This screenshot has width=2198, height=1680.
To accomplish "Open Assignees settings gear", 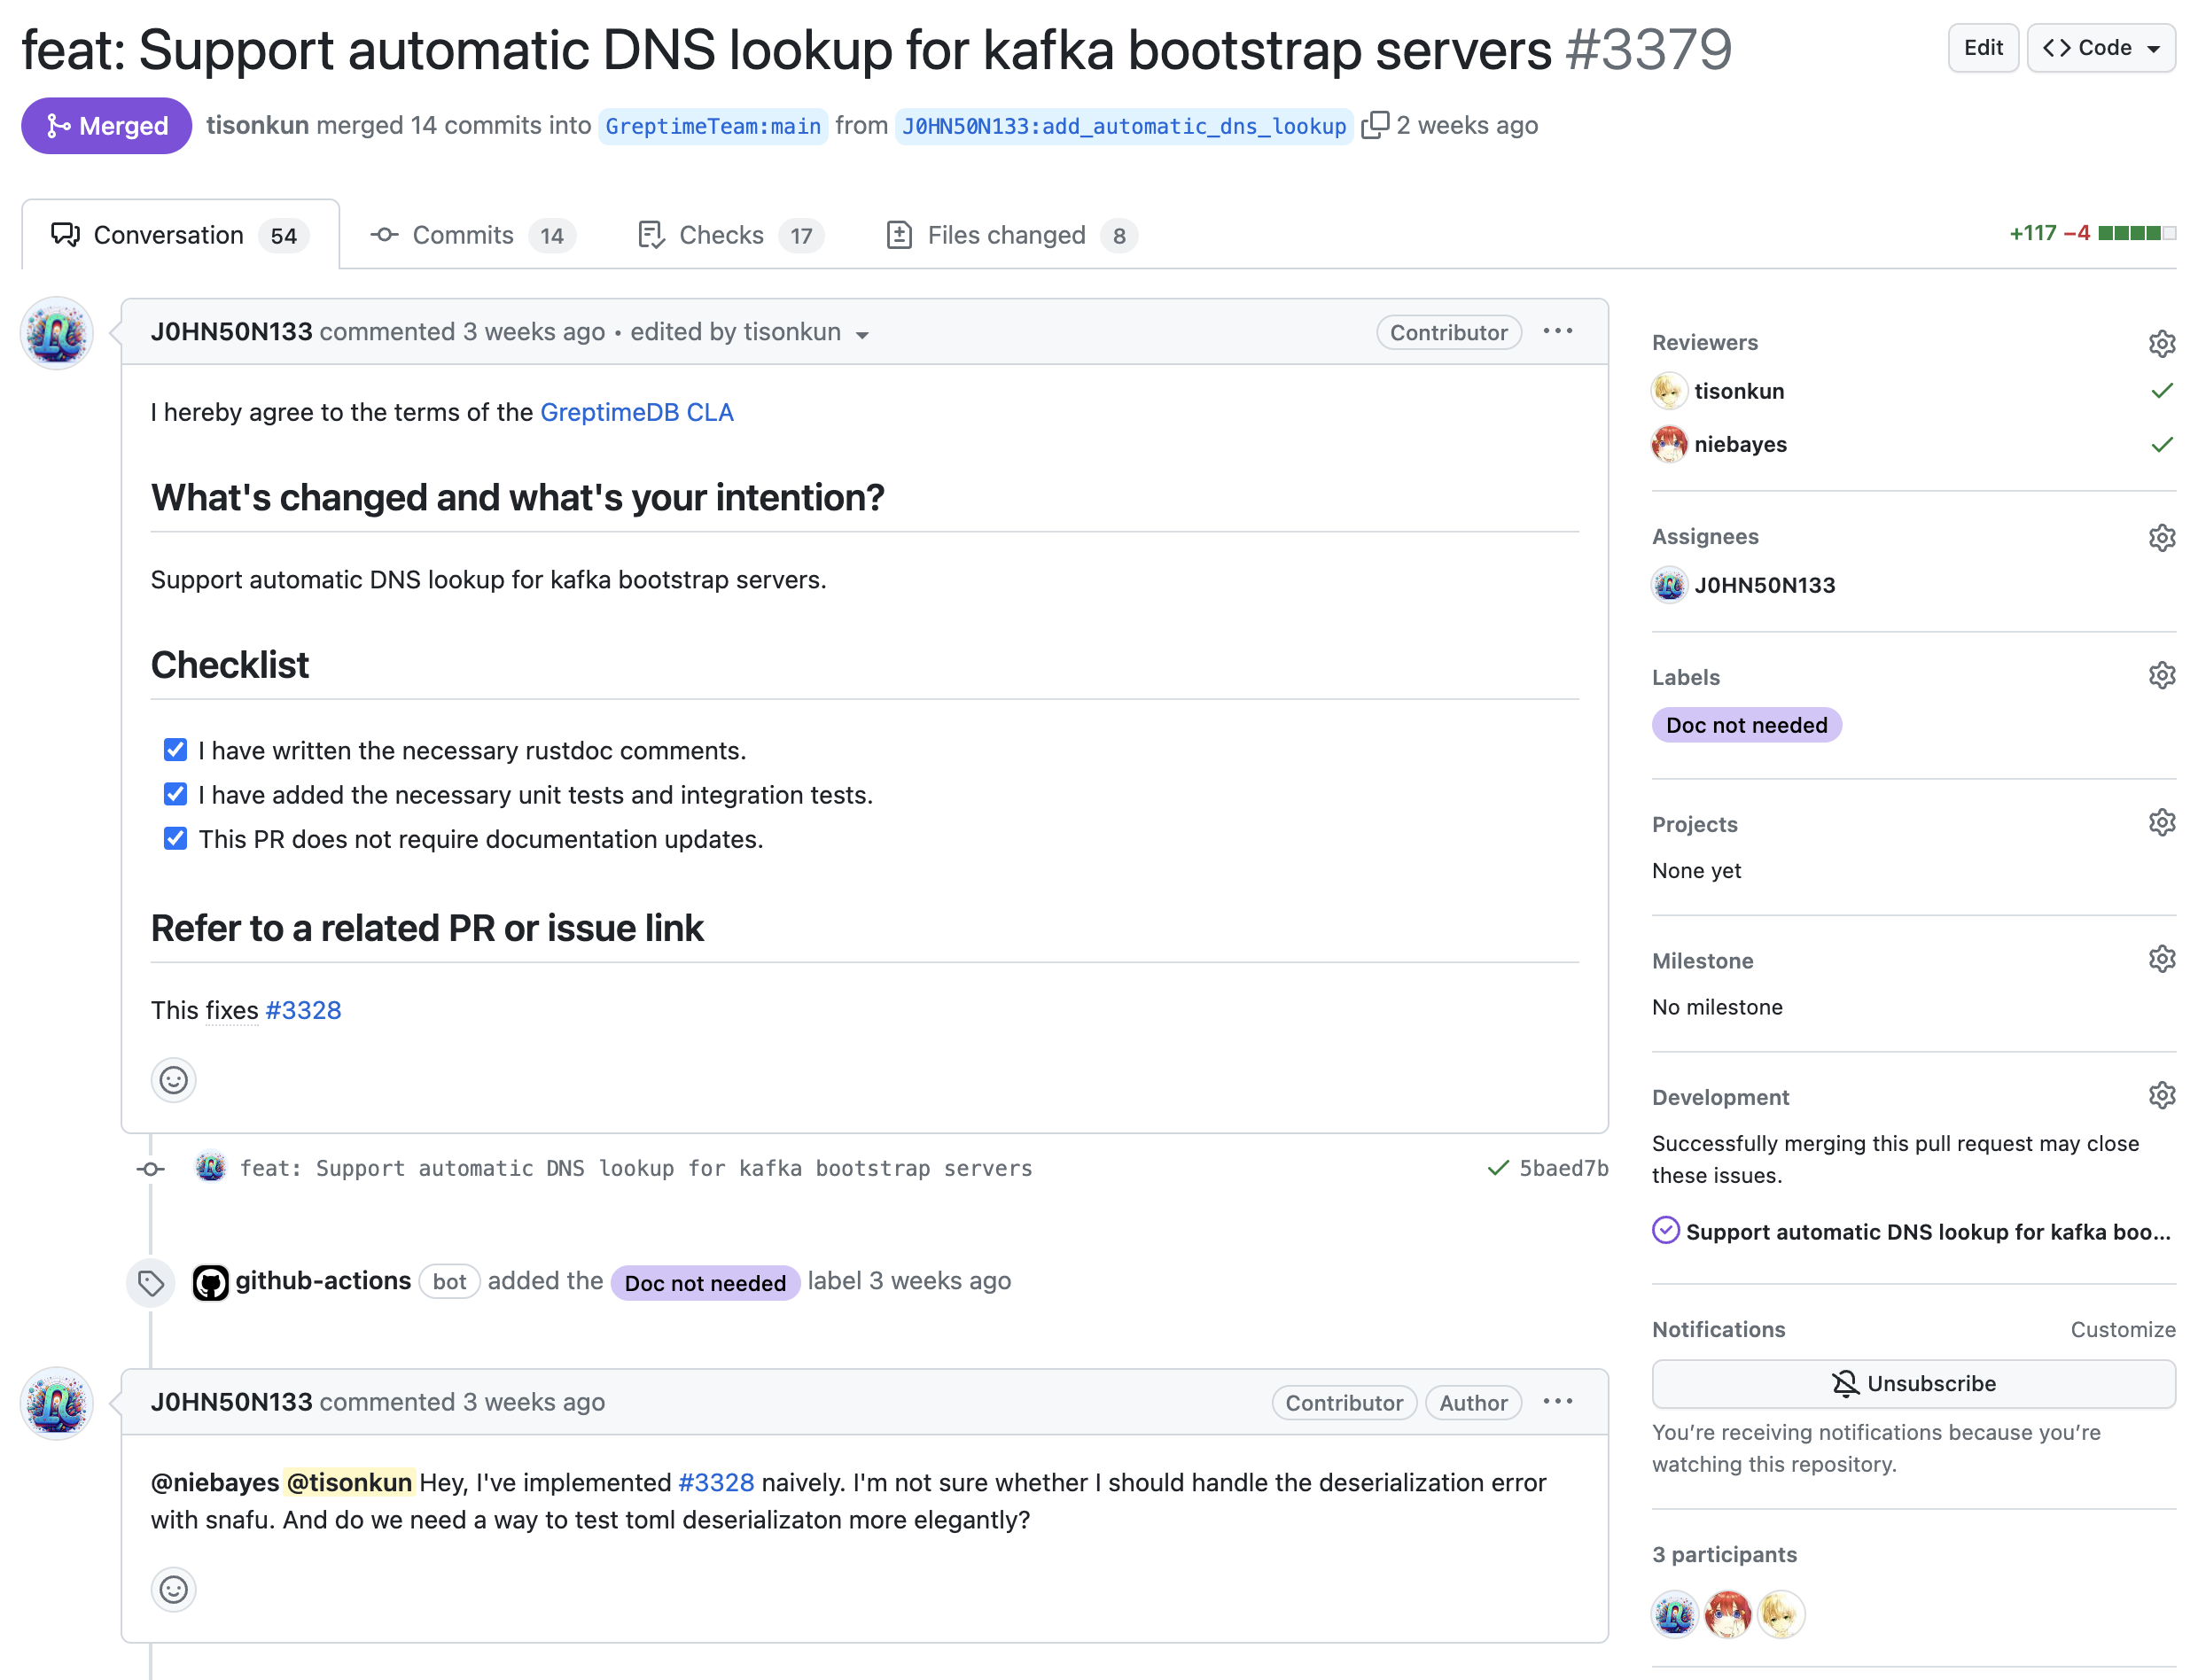I will click(2161, 537).
